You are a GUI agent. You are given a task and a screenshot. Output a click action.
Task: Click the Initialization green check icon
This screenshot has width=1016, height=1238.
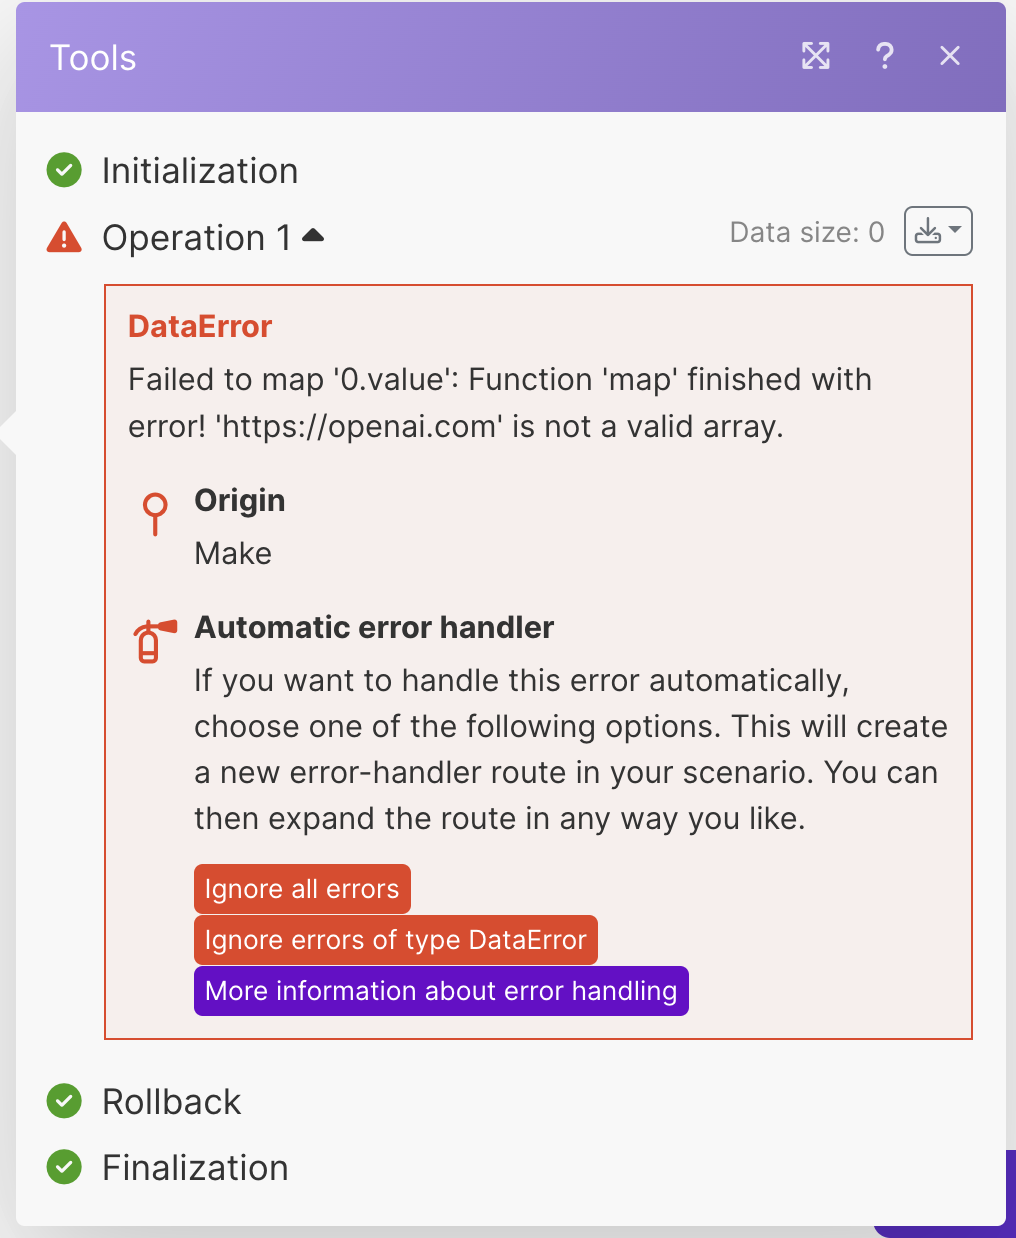pyautogui.click(x=65, y=170)
